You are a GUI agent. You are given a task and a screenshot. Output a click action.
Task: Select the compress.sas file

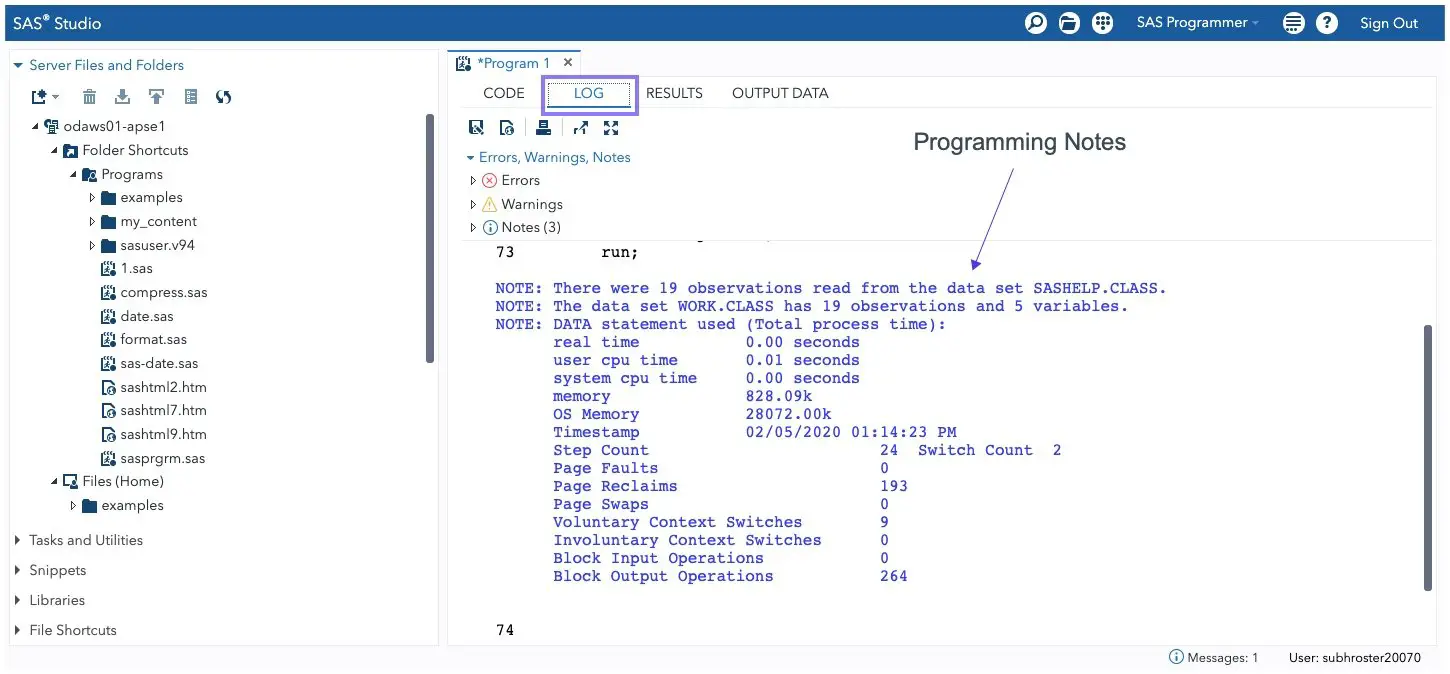(x=154, y=293)
